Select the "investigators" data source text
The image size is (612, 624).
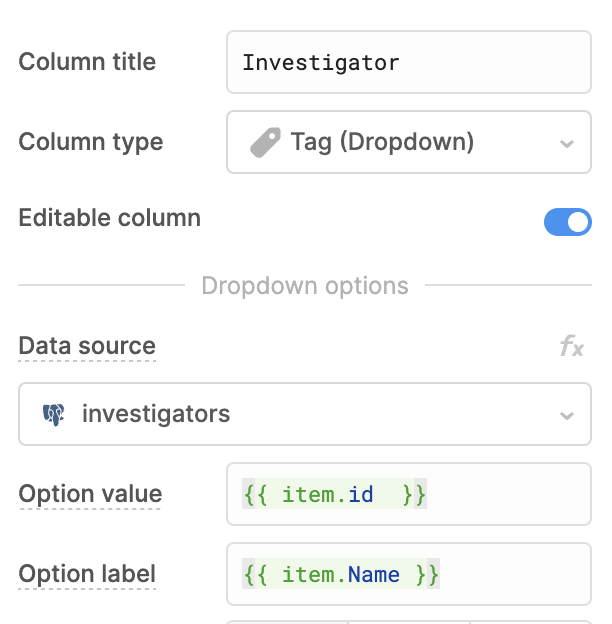coord(156,414)
